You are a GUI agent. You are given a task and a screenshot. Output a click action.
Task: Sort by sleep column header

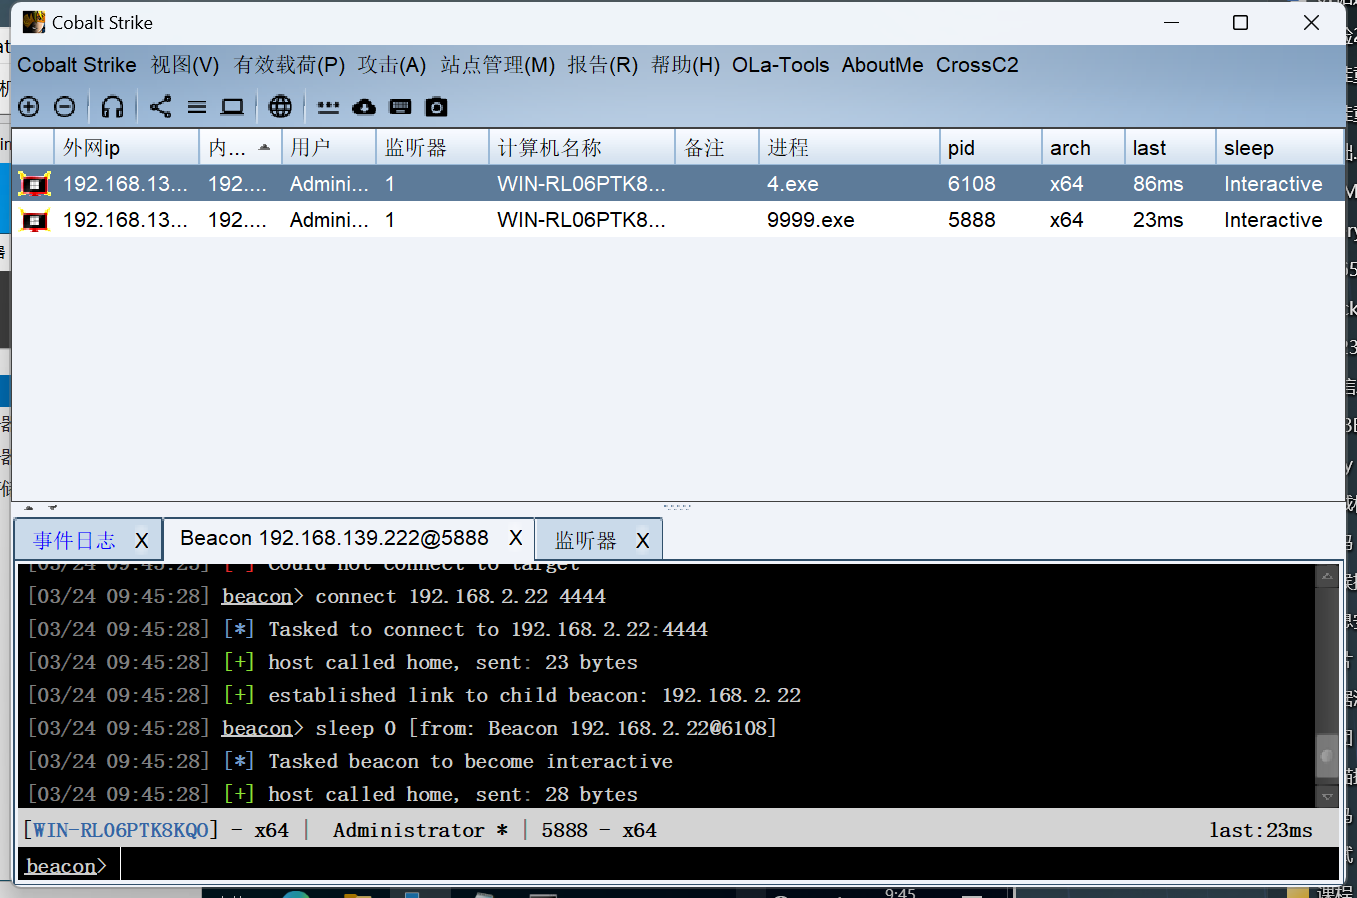click(x=1279, y=148)
